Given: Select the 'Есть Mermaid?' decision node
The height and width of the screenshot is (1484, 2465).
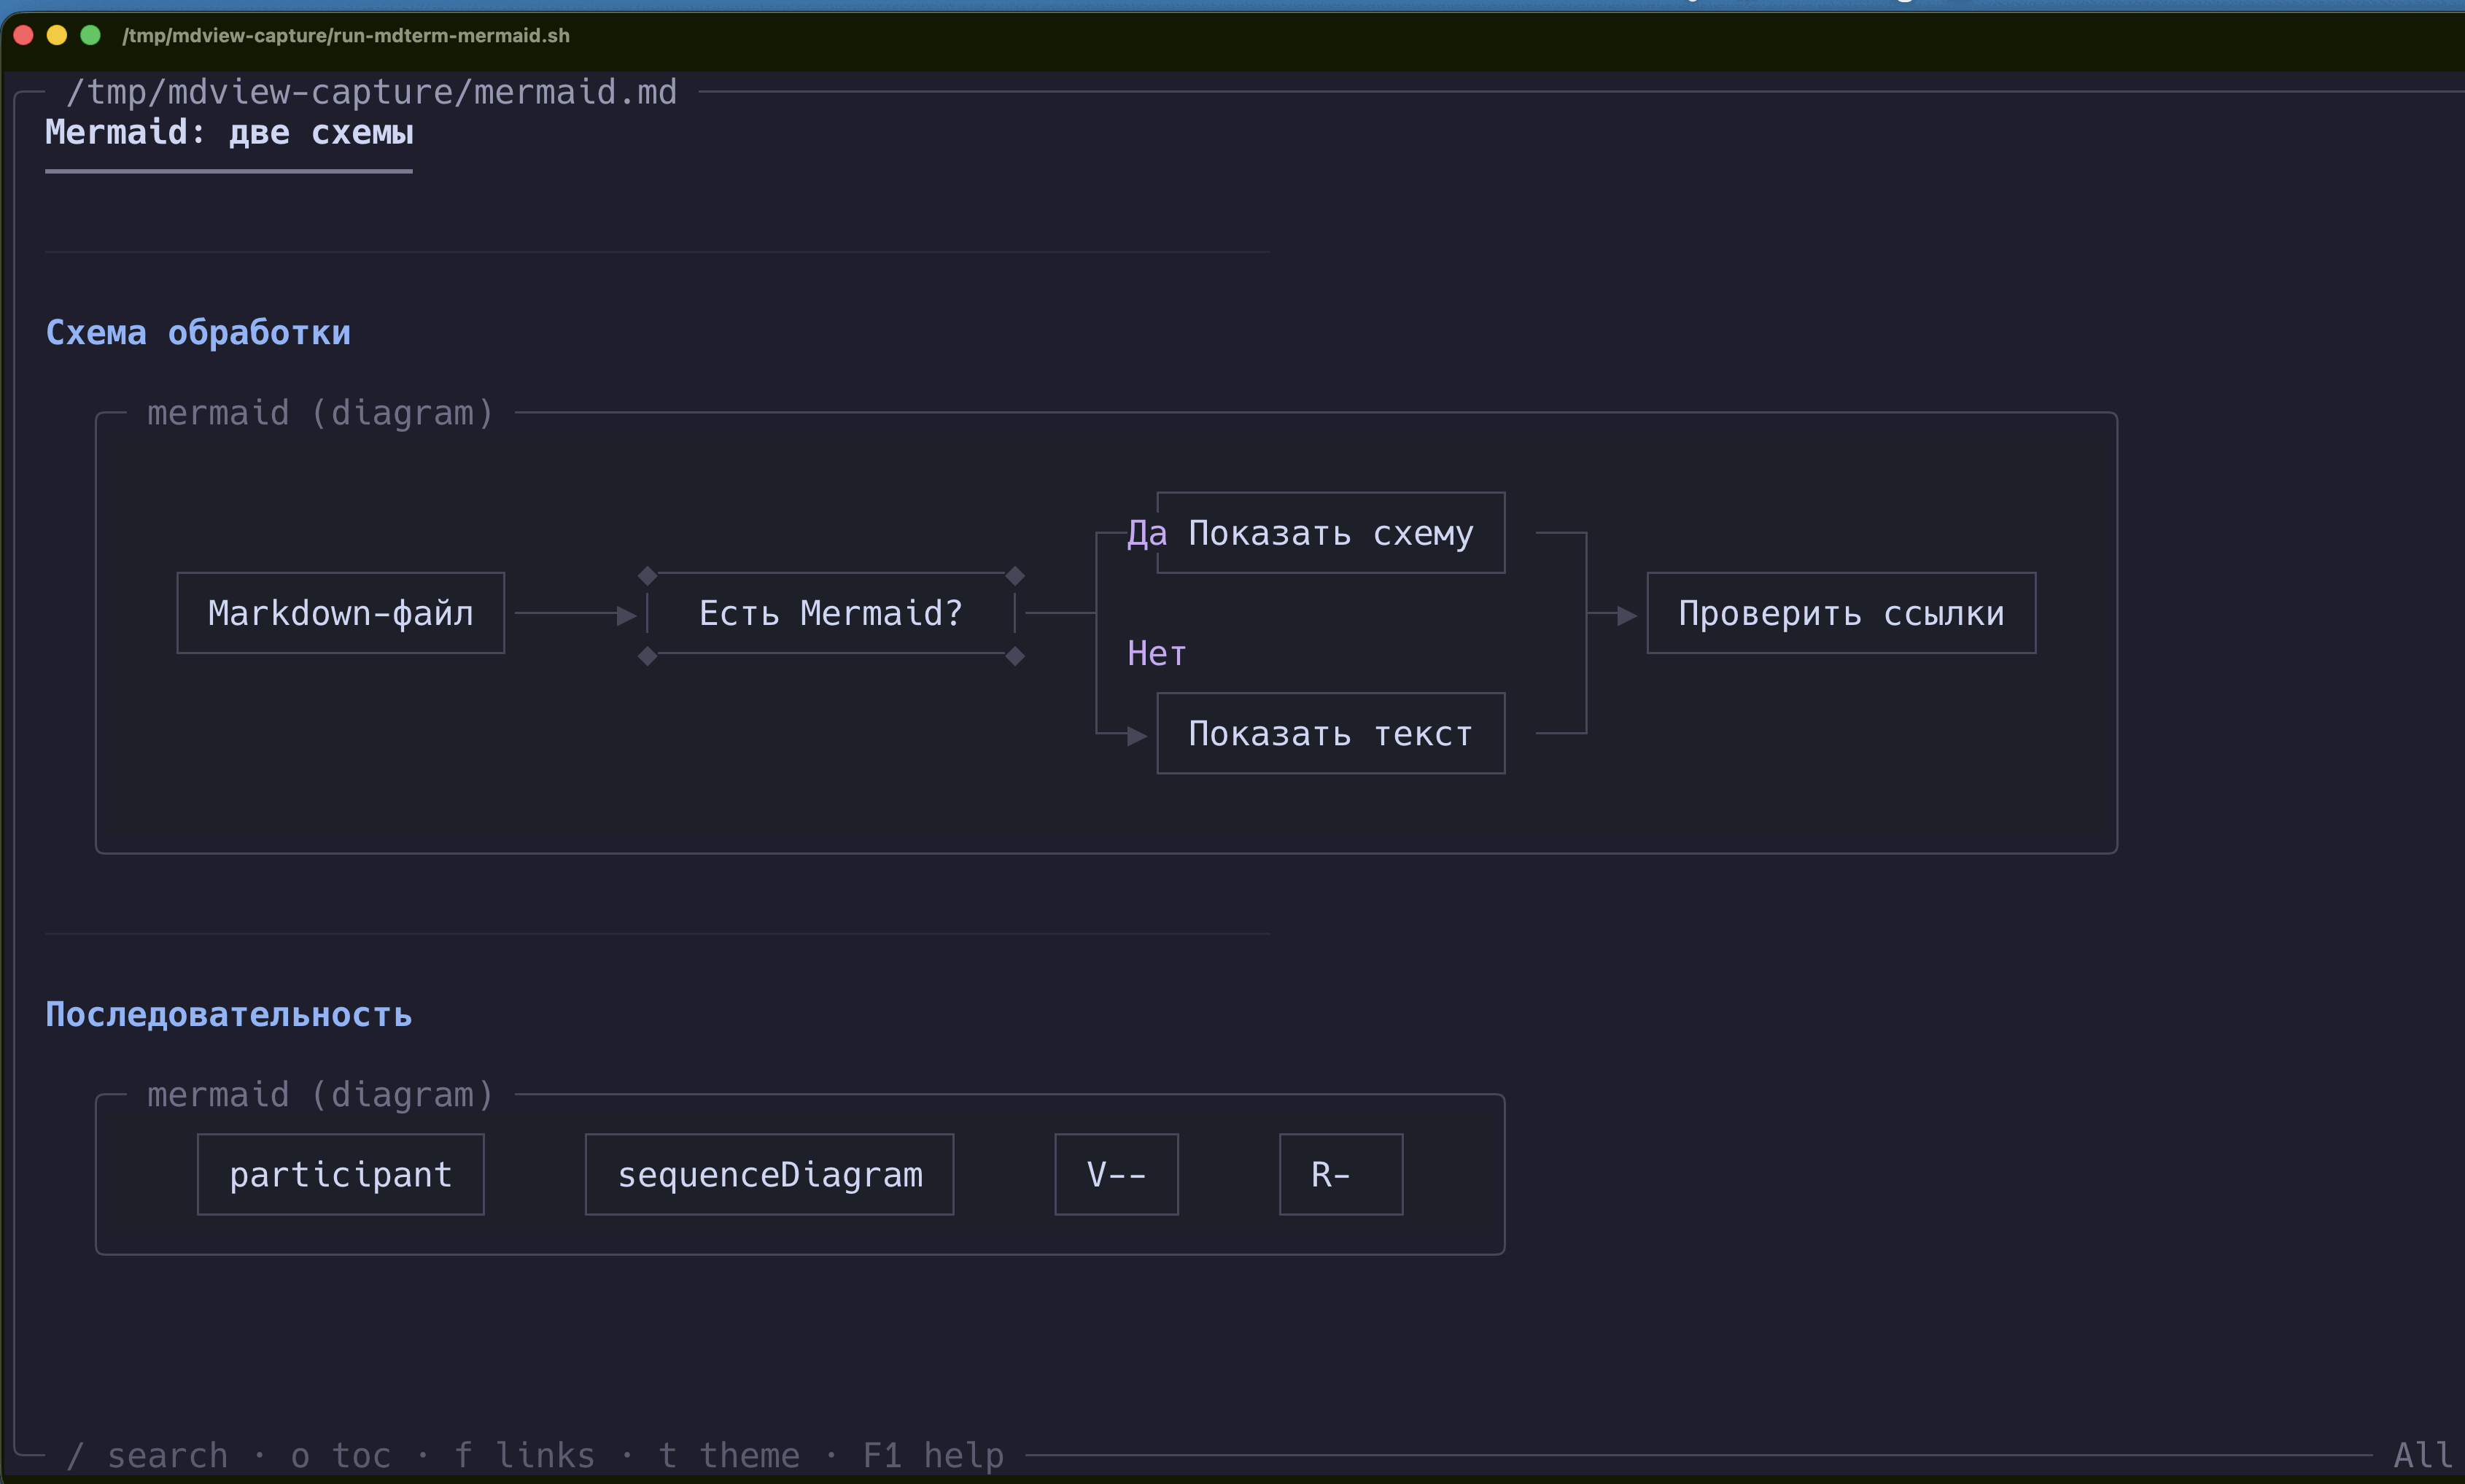Looking at the screenshot, I should [x=831, y=614].
